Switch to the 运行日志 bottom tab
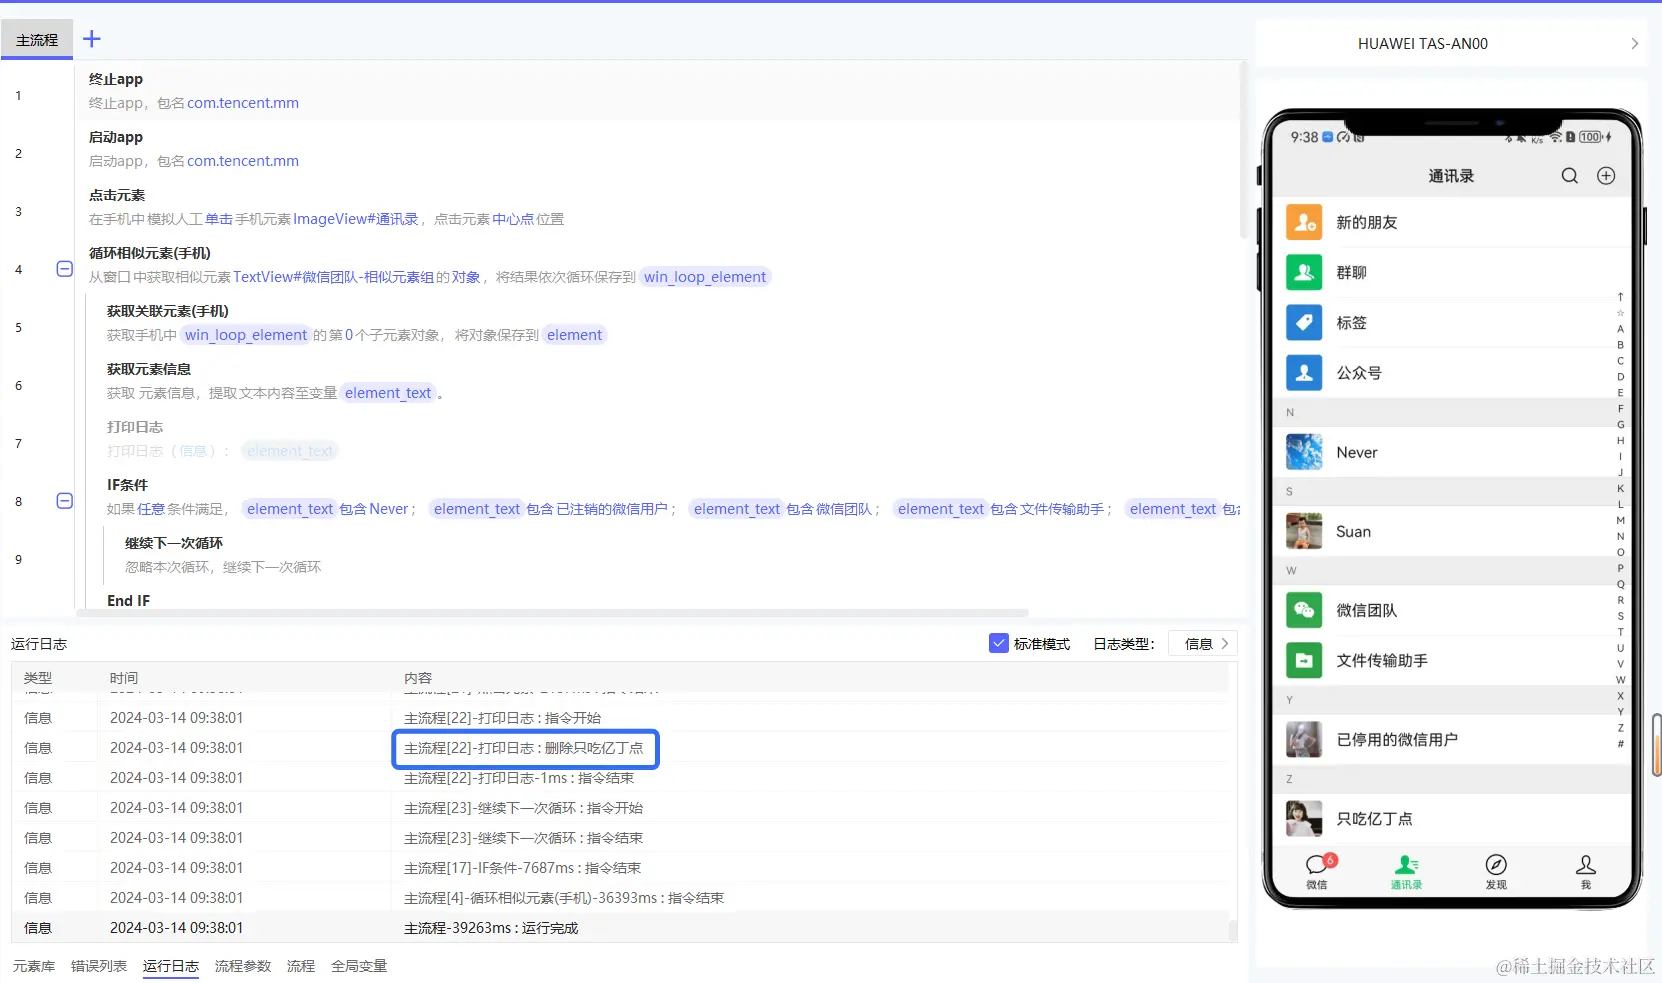 pos(171,966)
